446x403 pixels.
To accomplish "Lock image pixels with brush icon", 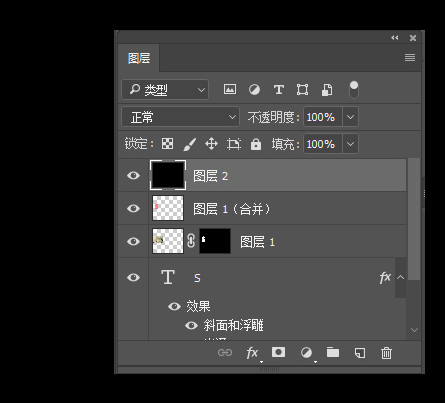I will tap(190, 144).
